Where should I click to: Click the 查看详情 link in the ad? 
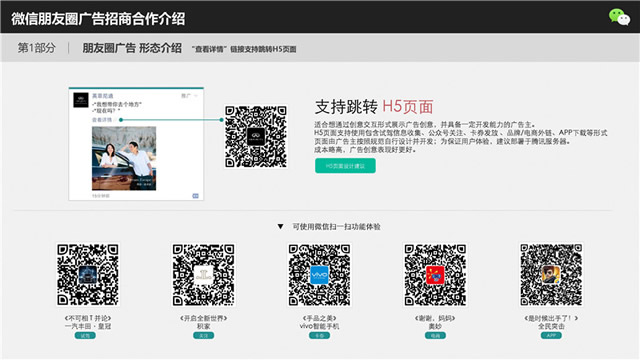102,120
